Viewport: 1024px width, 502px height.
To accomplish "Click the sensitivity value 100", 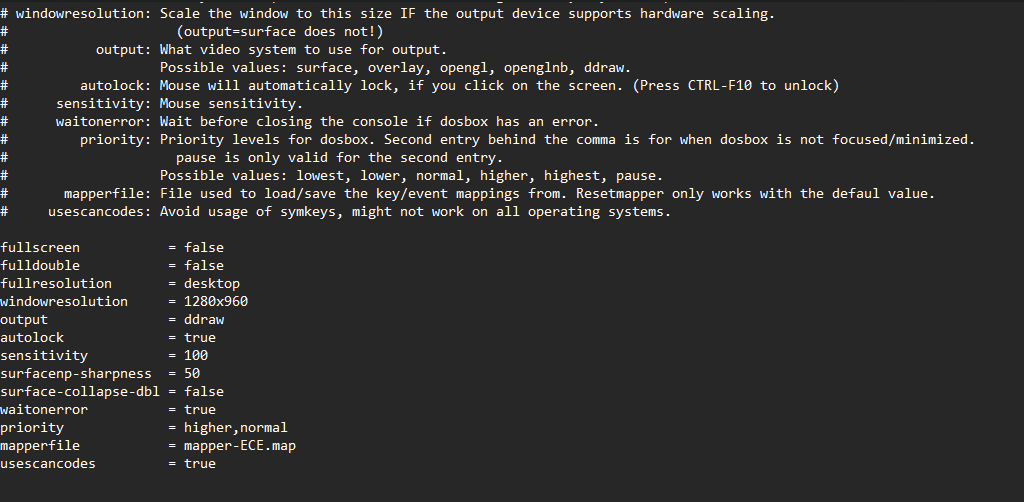I will pyautogui.click(x=196, y=356).
